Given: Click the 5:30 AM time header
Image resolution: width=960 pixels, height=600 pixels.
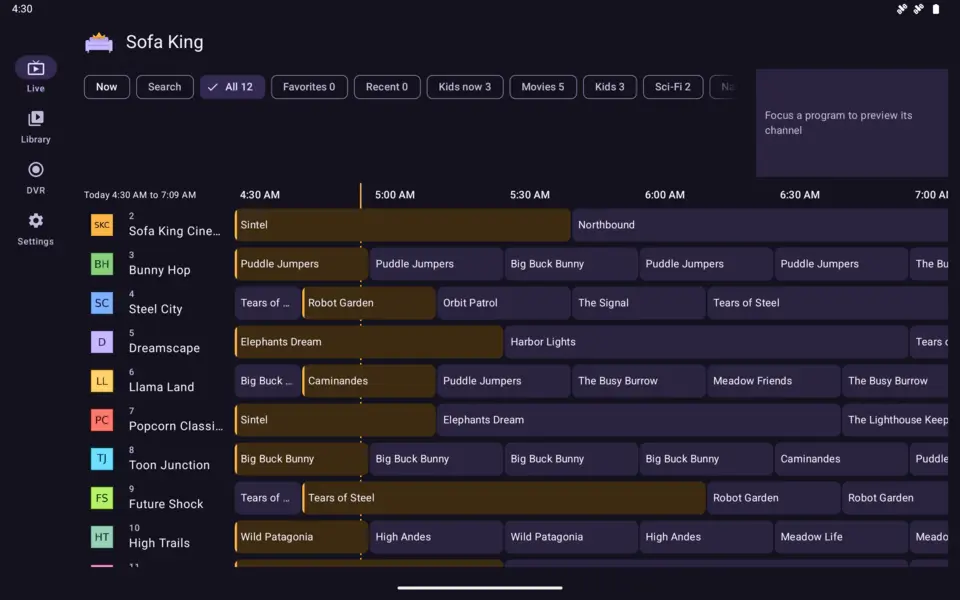Looking at the screenshot, I should click(x=530, y=195).
